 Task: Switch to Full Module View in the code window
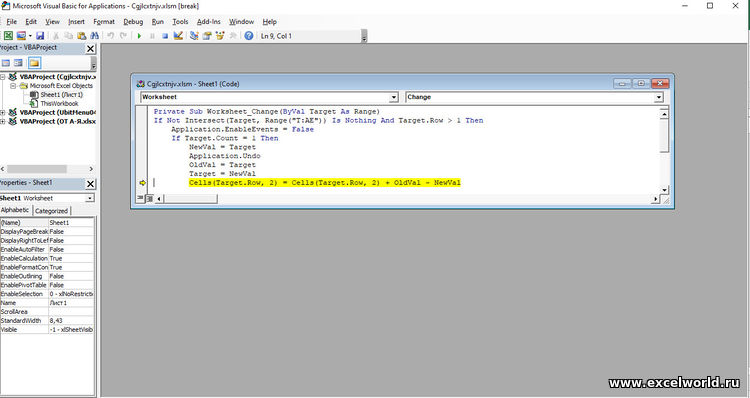tap(149, 198)
